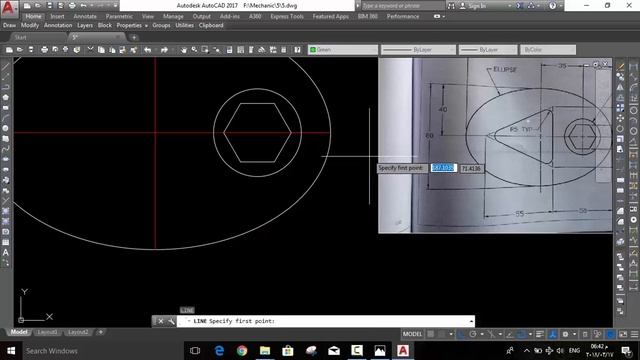Image resolution: width=640 pixels, height=360 pixels.
Task: Click the highlighted X coordinate dynamic input box
Action: pyautogui.click(x=443, y=168)
